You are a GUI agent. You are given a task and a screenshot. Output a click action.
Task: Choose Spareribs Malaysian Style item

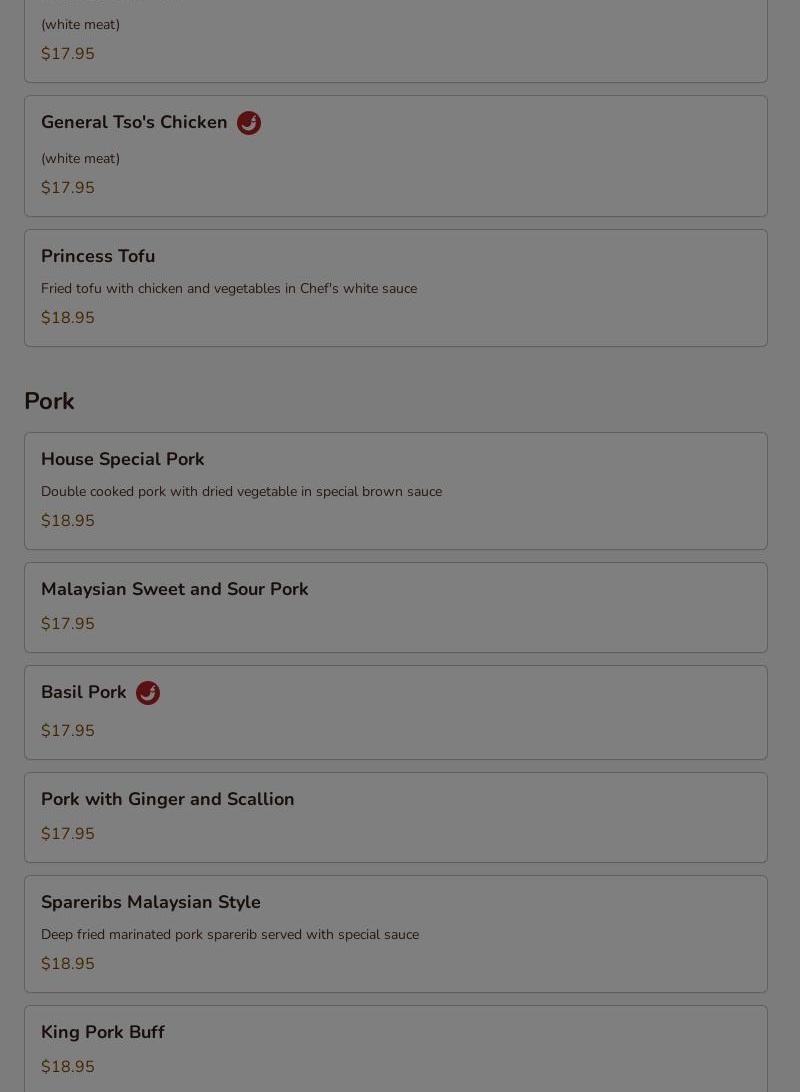pos(395,934)
